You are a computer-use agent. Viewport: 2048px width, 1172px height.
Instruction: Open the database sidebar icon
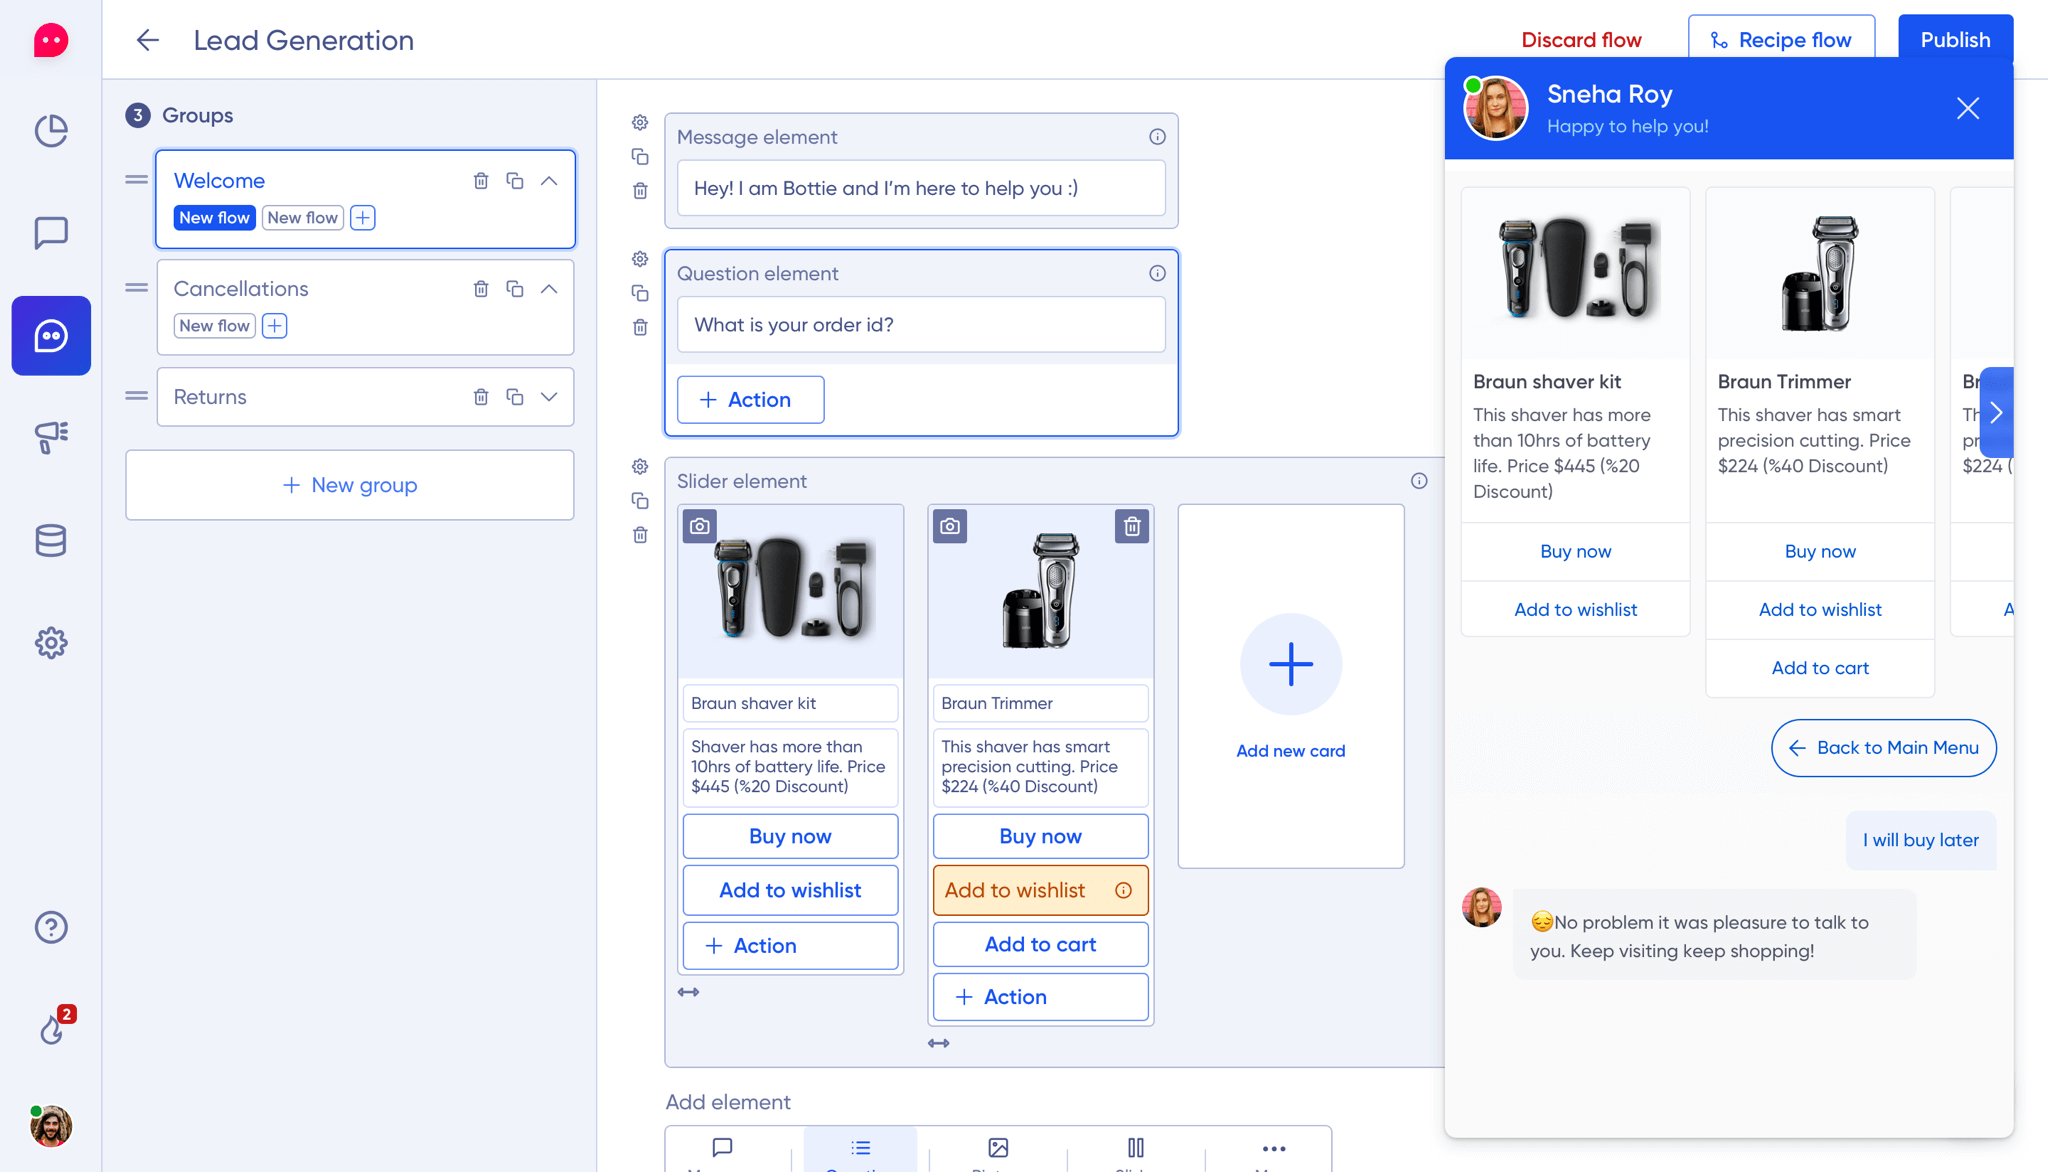(51, 540)
